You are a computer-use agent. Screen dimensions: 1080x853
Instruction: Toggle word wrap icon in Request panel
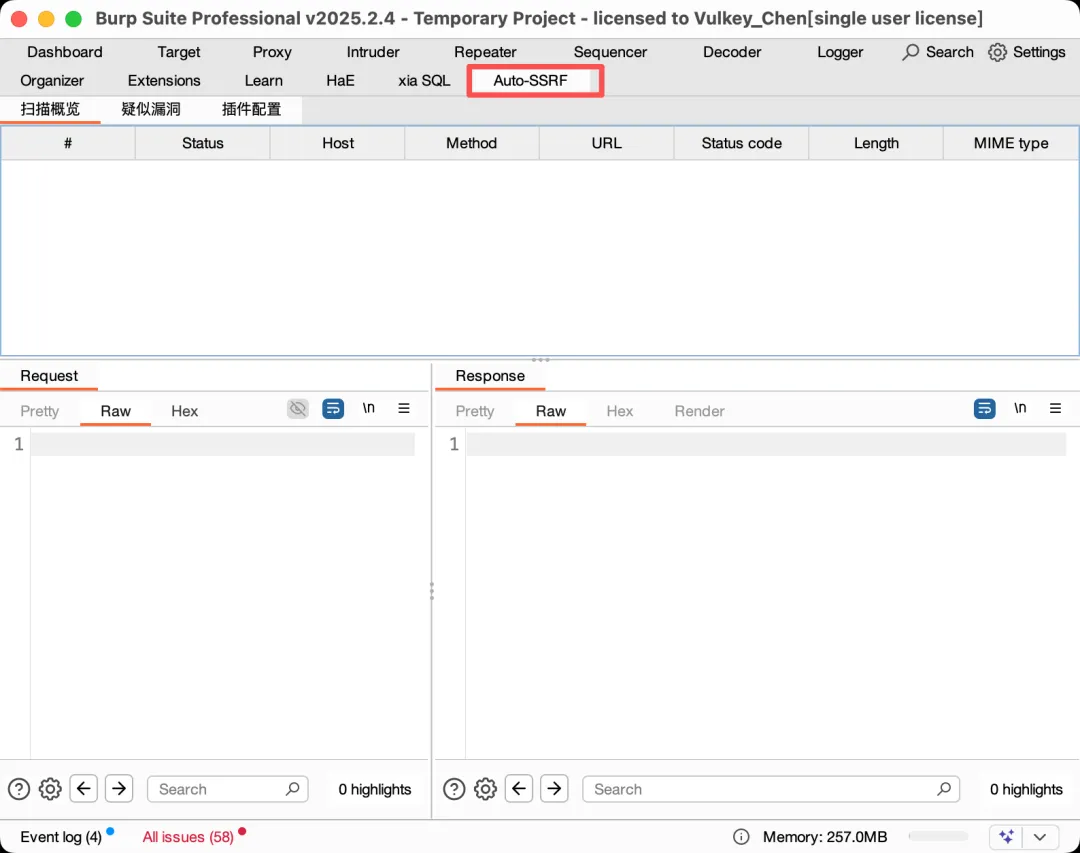tap(333, 409)
